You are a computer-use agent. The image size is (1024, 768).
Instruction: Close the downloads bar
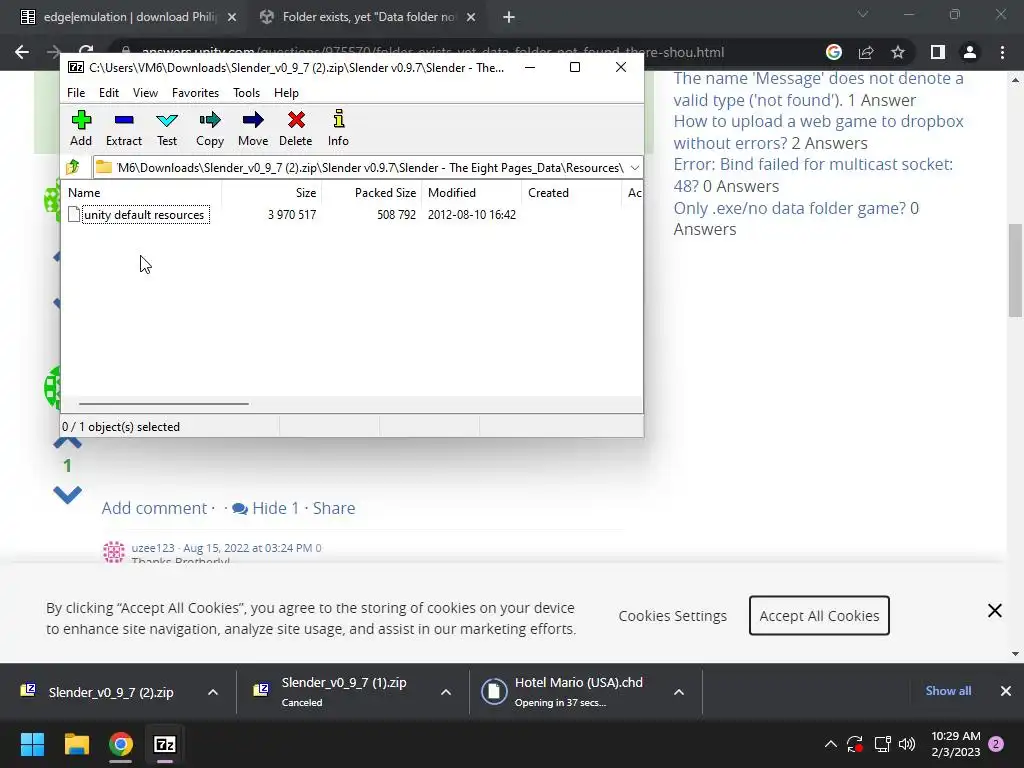click(x=1006, y=691)
